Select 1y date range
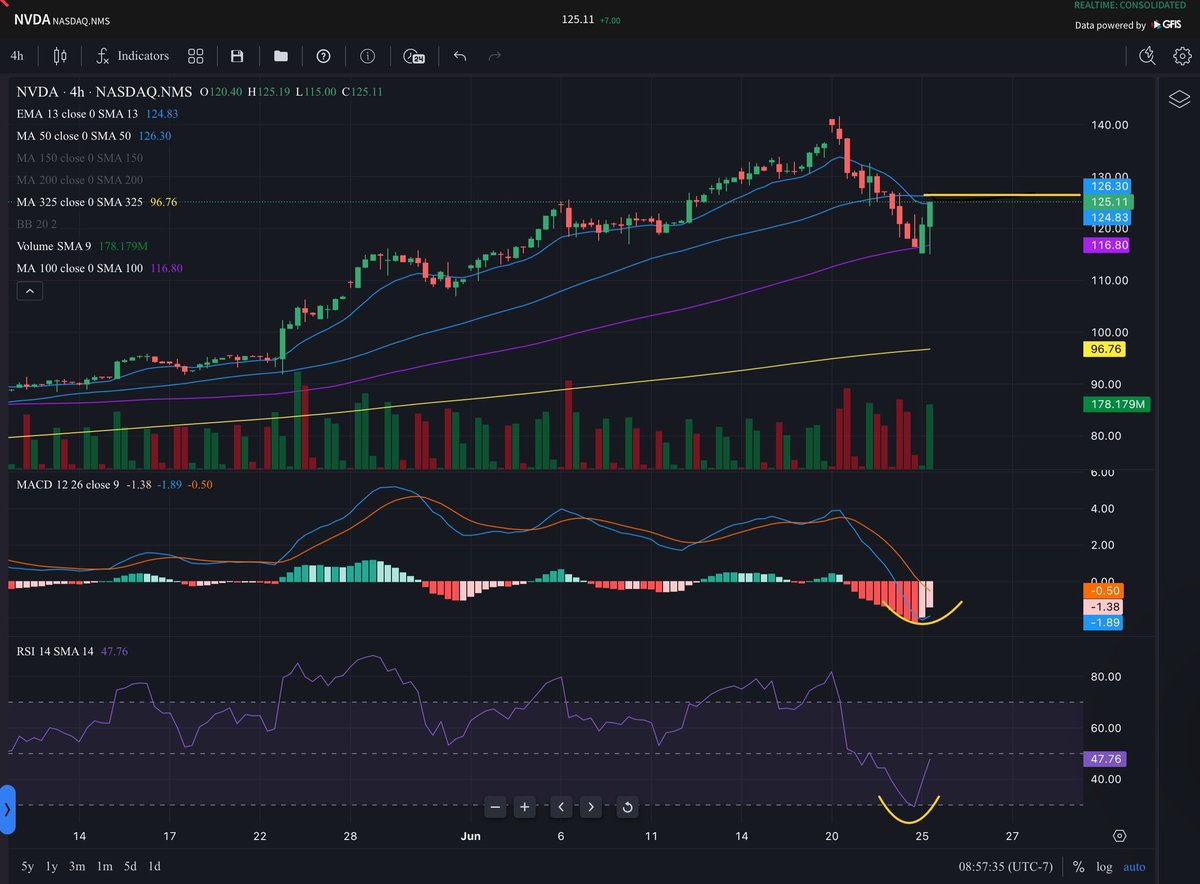Screen dimensions: 1200x884 pos(52,867)
